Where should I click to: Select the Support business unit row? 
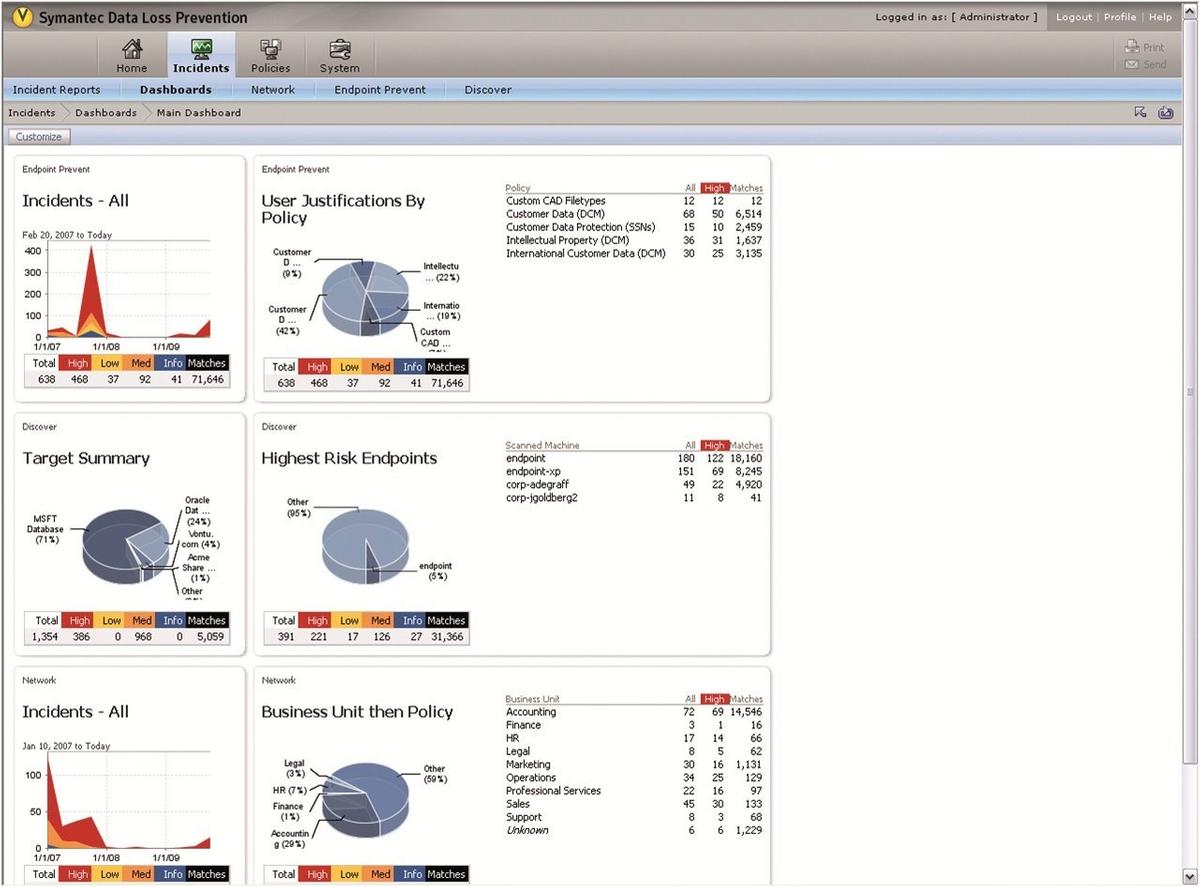point(634,817)
